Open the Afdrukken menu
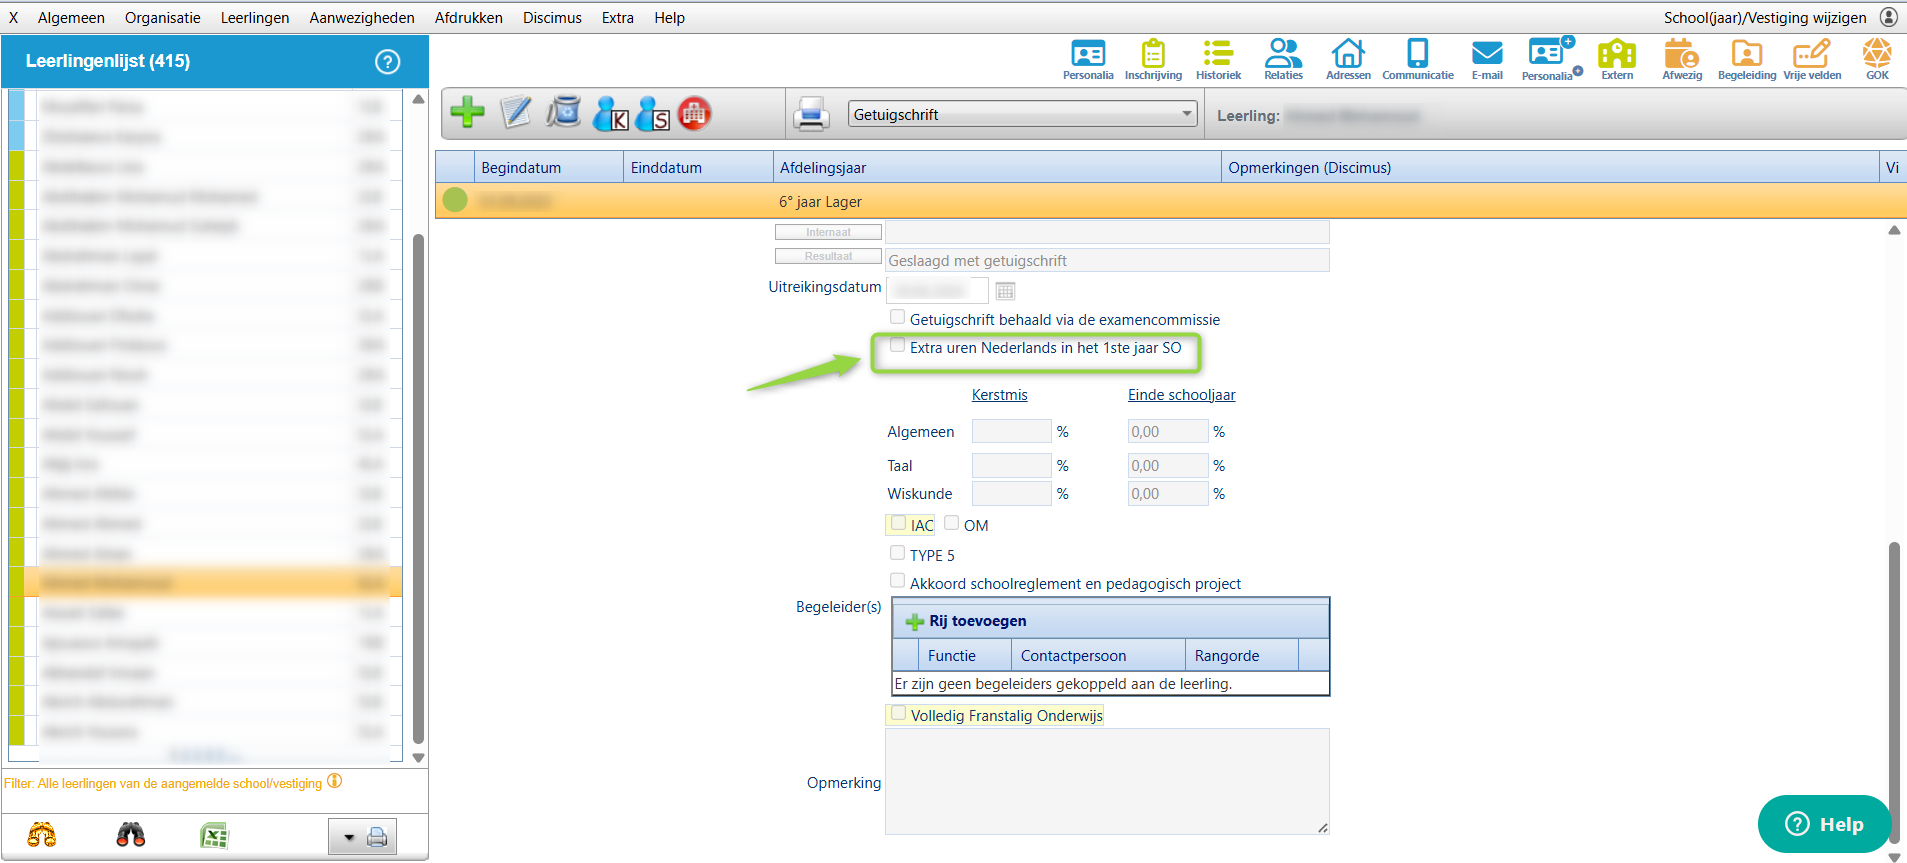Image resolution: width=1907 pixels, height=863 pixels. point(468,18)
